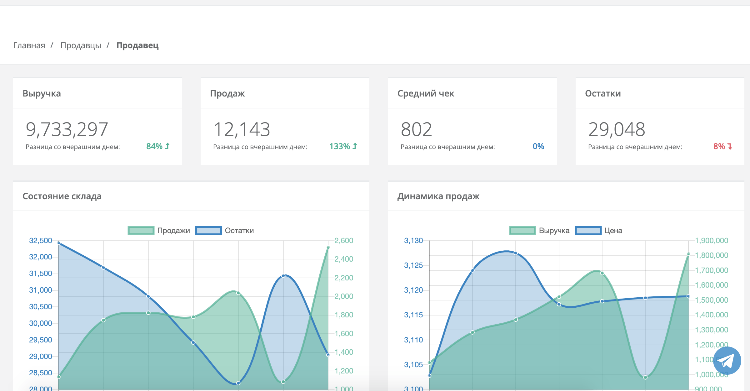Click the Состояние склада chart title

[62, 196]
